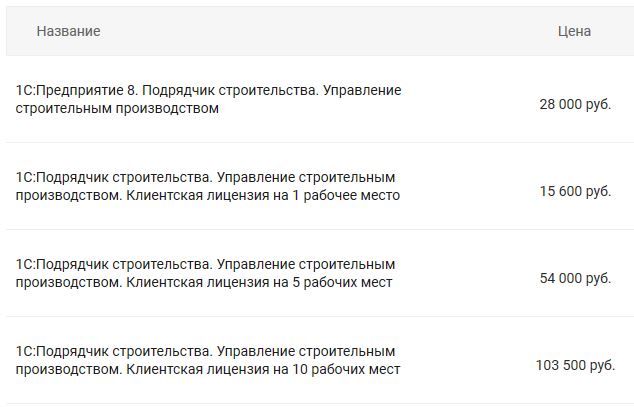
Task: Sort by the Цена column header
Action: pos(574,31)
